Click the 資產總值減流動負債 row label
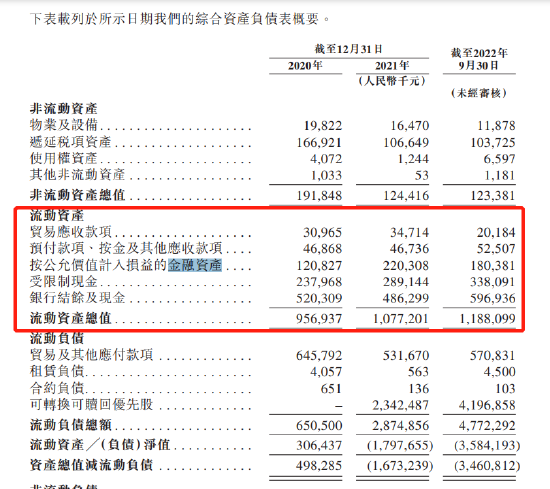The width and height of the screenshot is (550, 489). pos(91,465)
